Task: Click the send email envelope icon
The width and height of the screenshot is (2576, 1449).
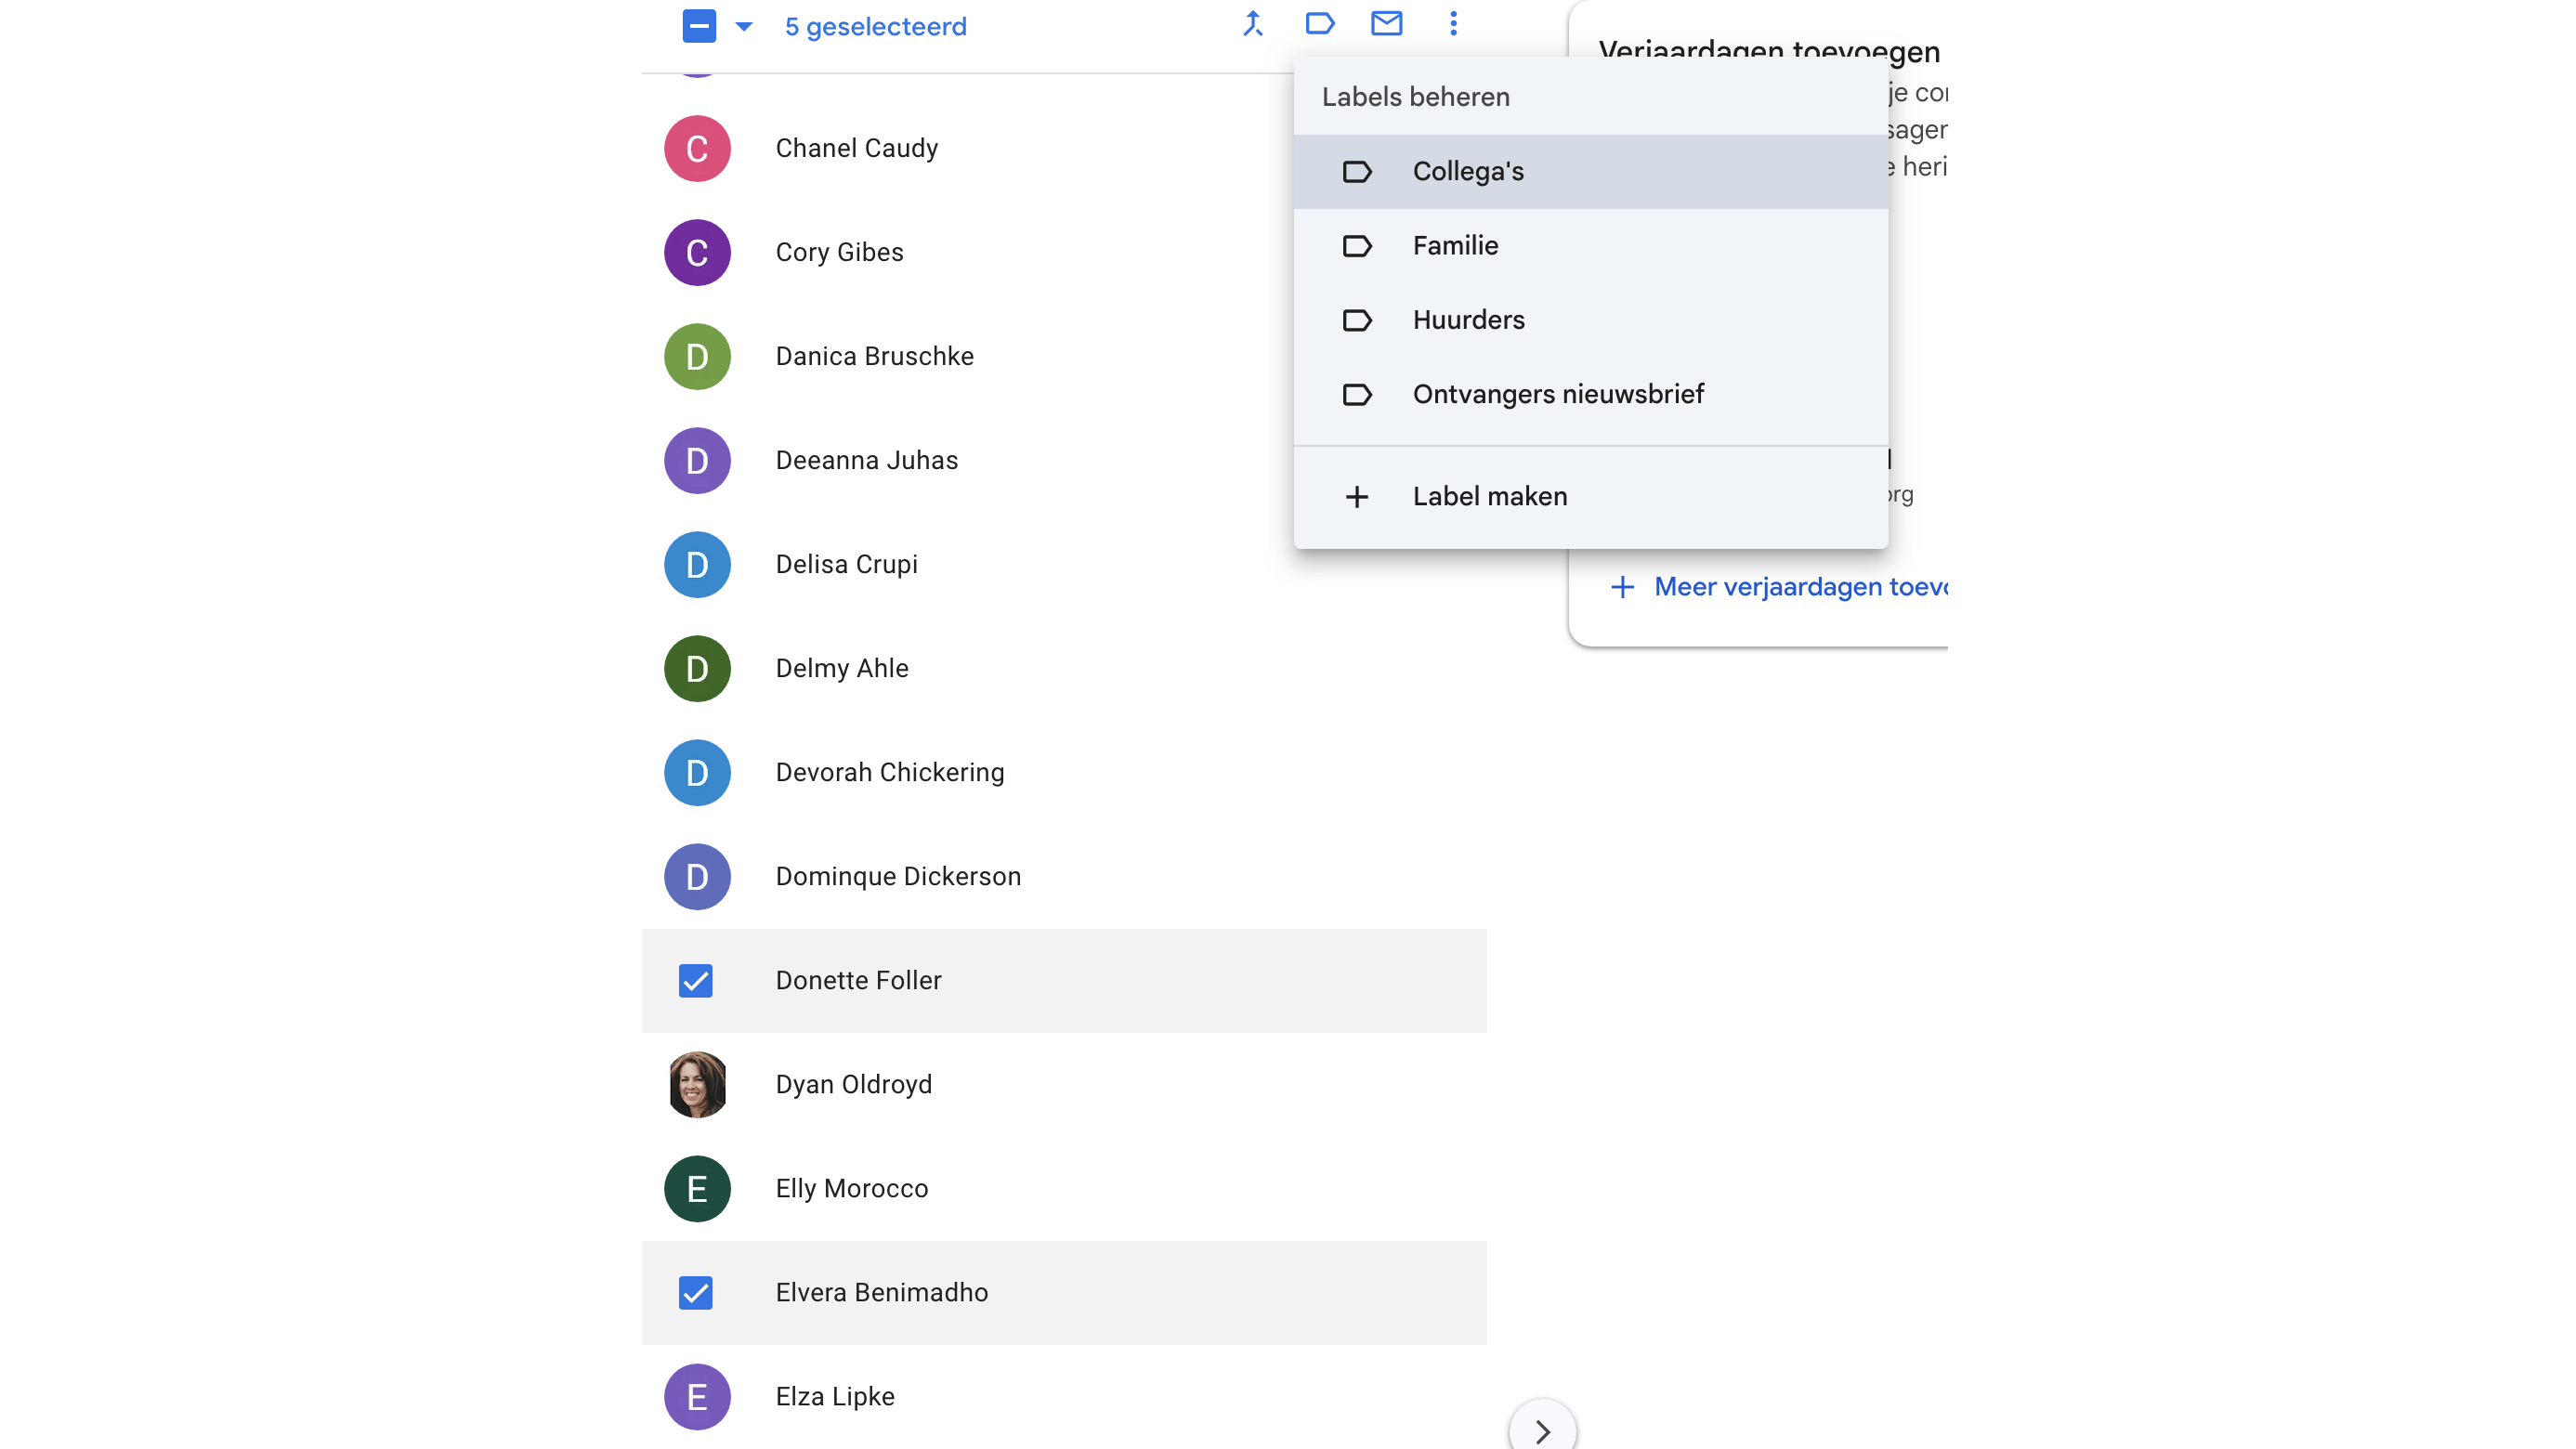Action: click(1386, 24)
